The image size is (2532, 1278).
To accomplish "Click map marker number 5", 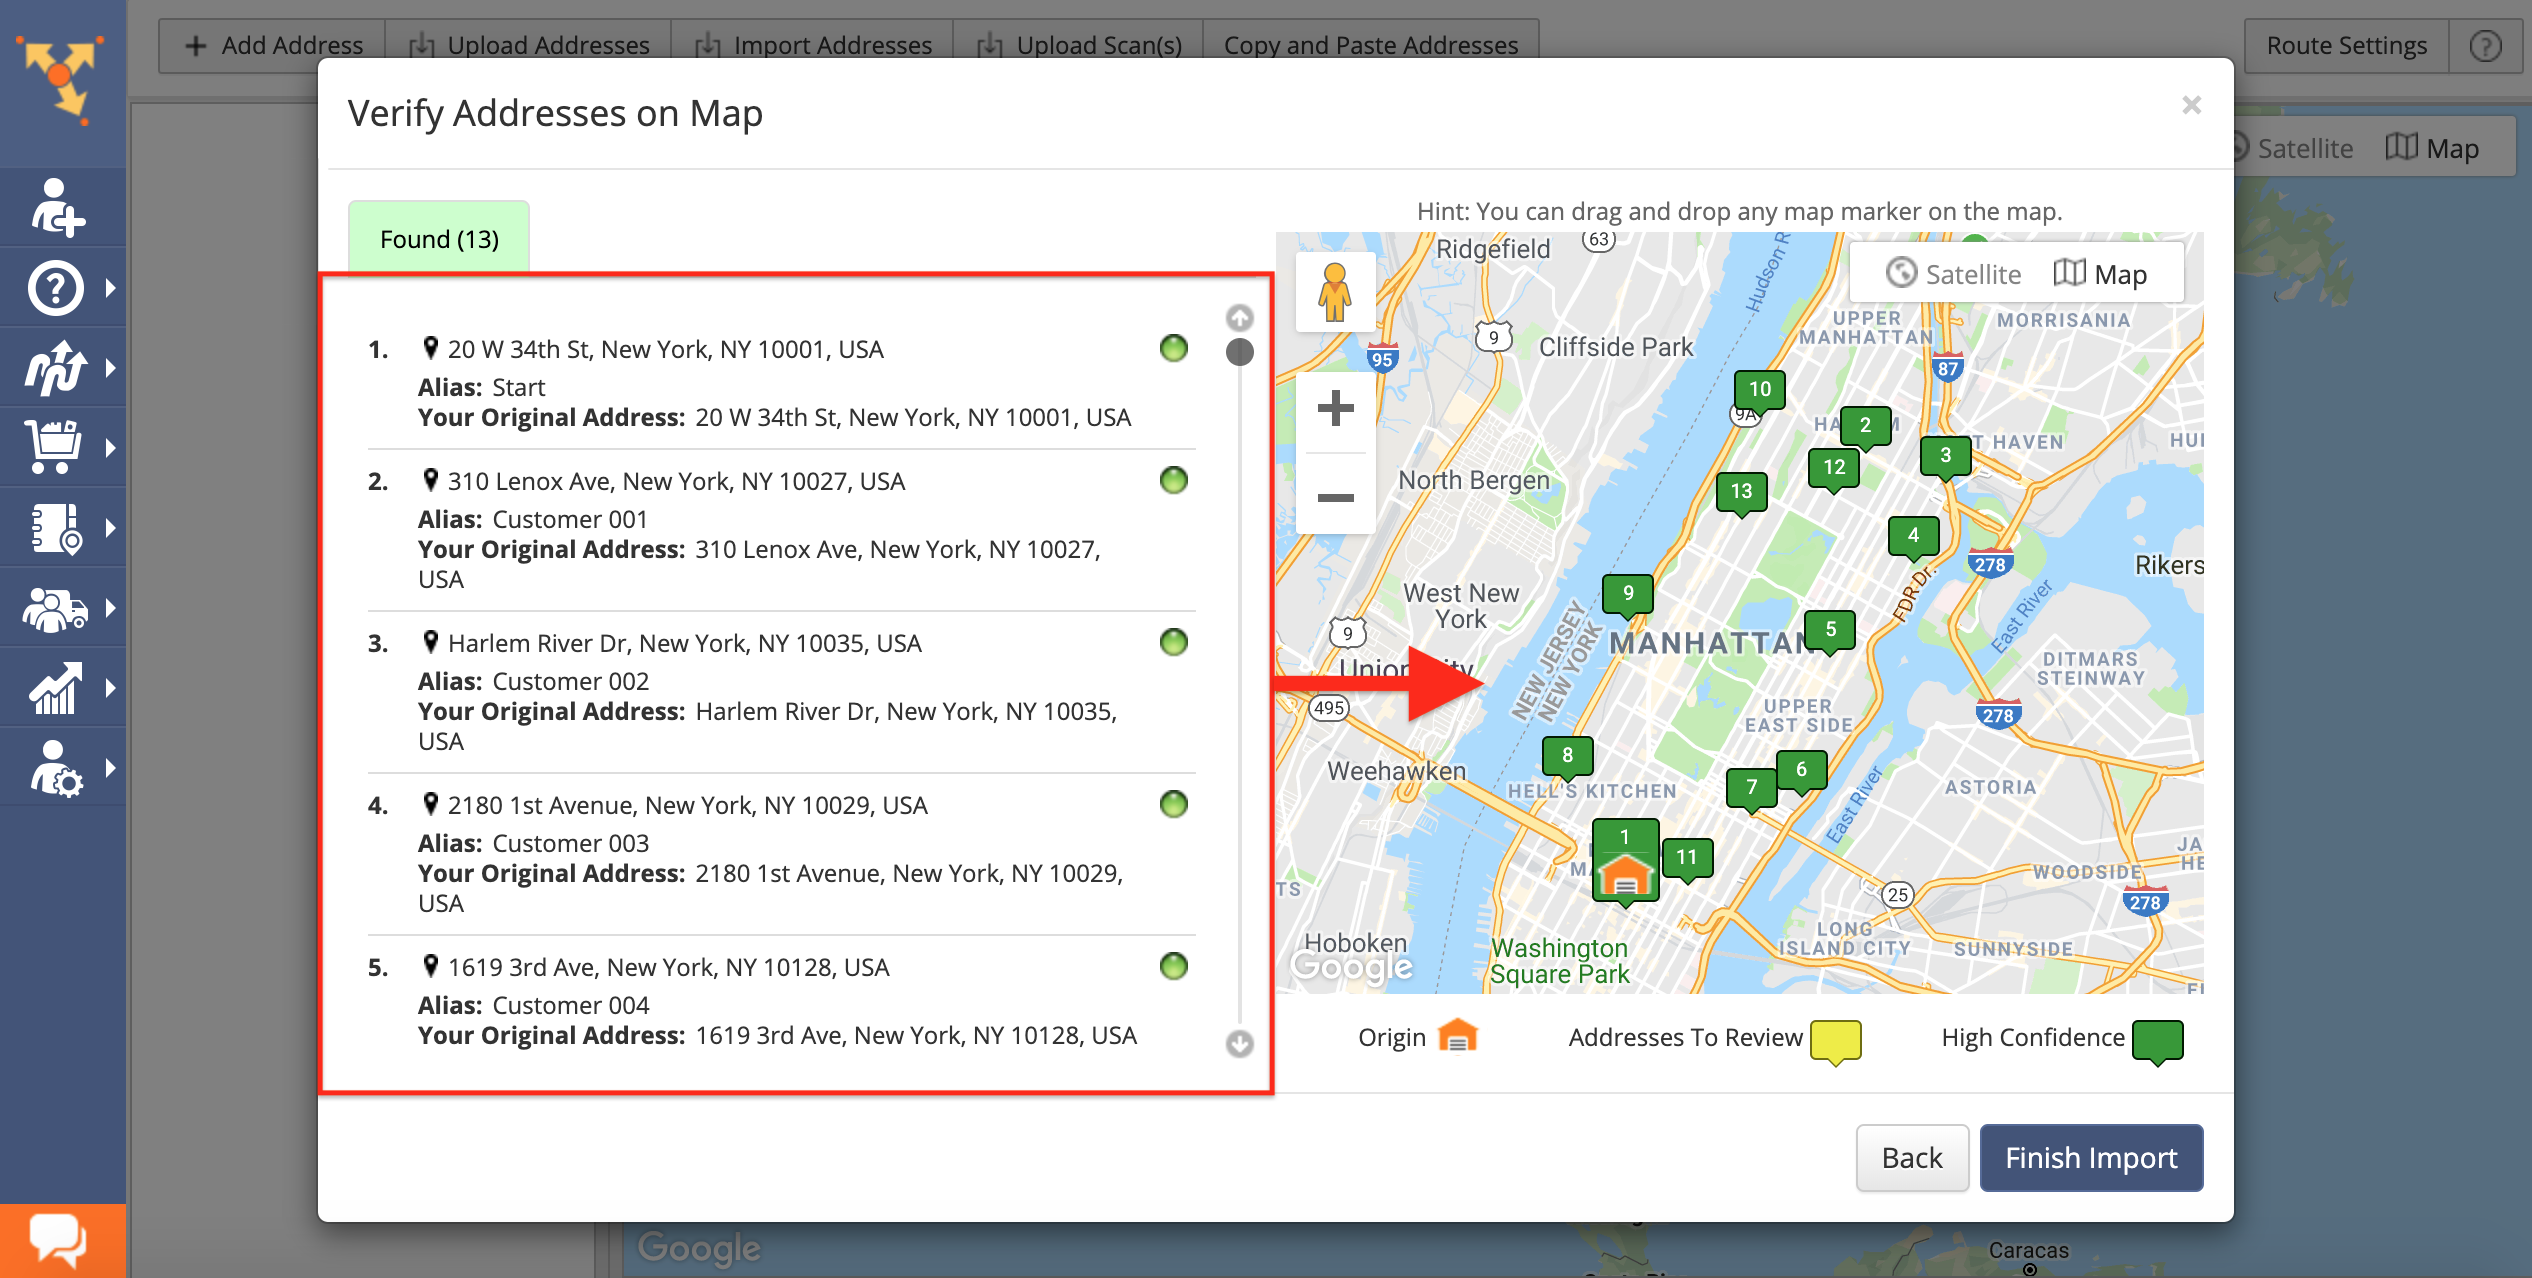I will pyautogui.click(x=1831, y=631).
